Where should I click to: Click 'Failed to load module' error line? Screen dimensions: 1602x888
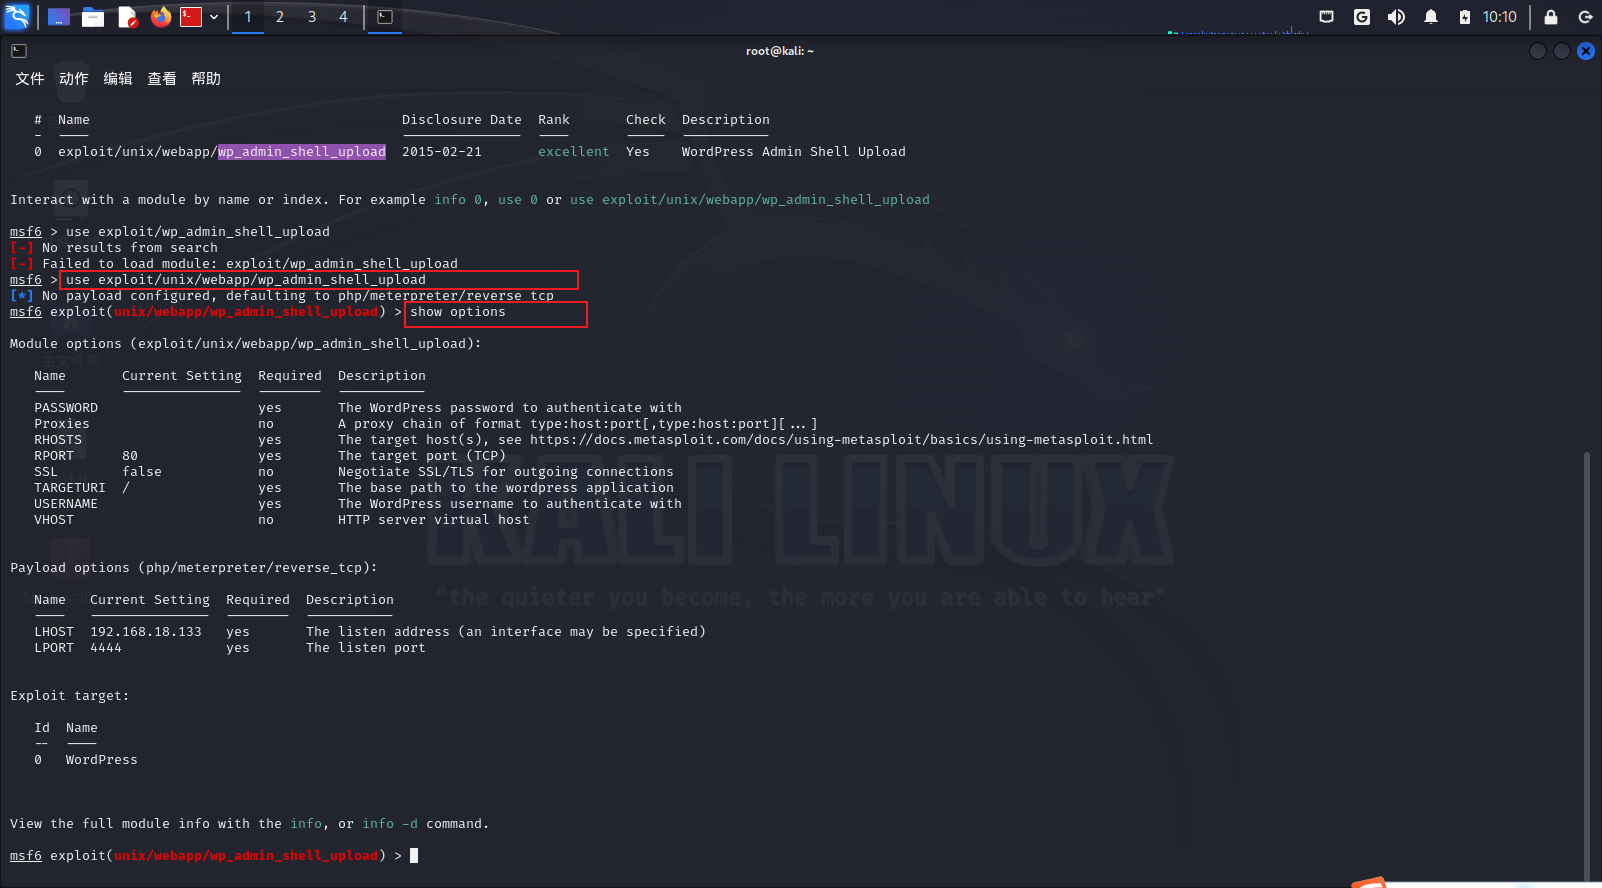tap(234, 264)
